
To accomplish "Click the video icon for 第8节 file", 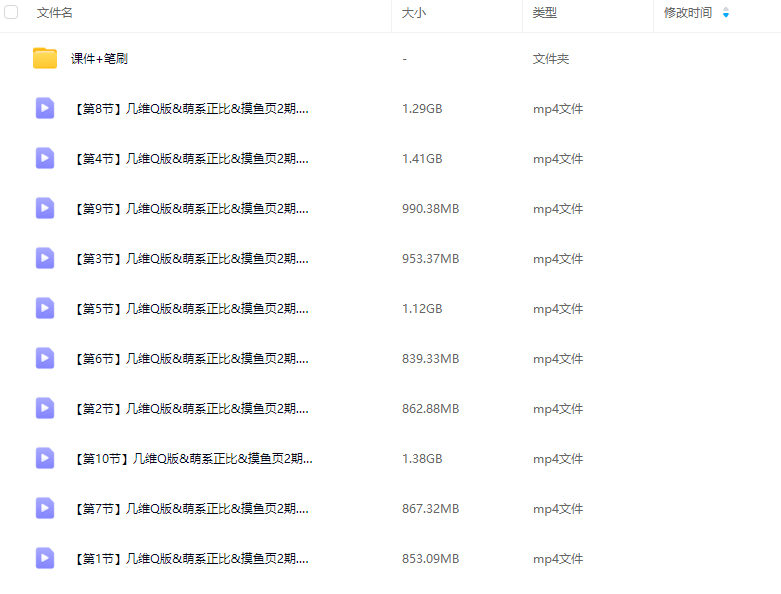I will (x=45, y=108).
